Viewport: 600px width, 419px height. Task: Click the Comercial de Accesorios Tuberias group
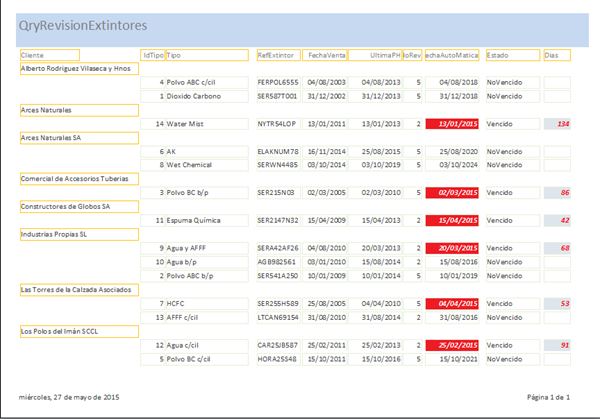click(x=78, y=178)
